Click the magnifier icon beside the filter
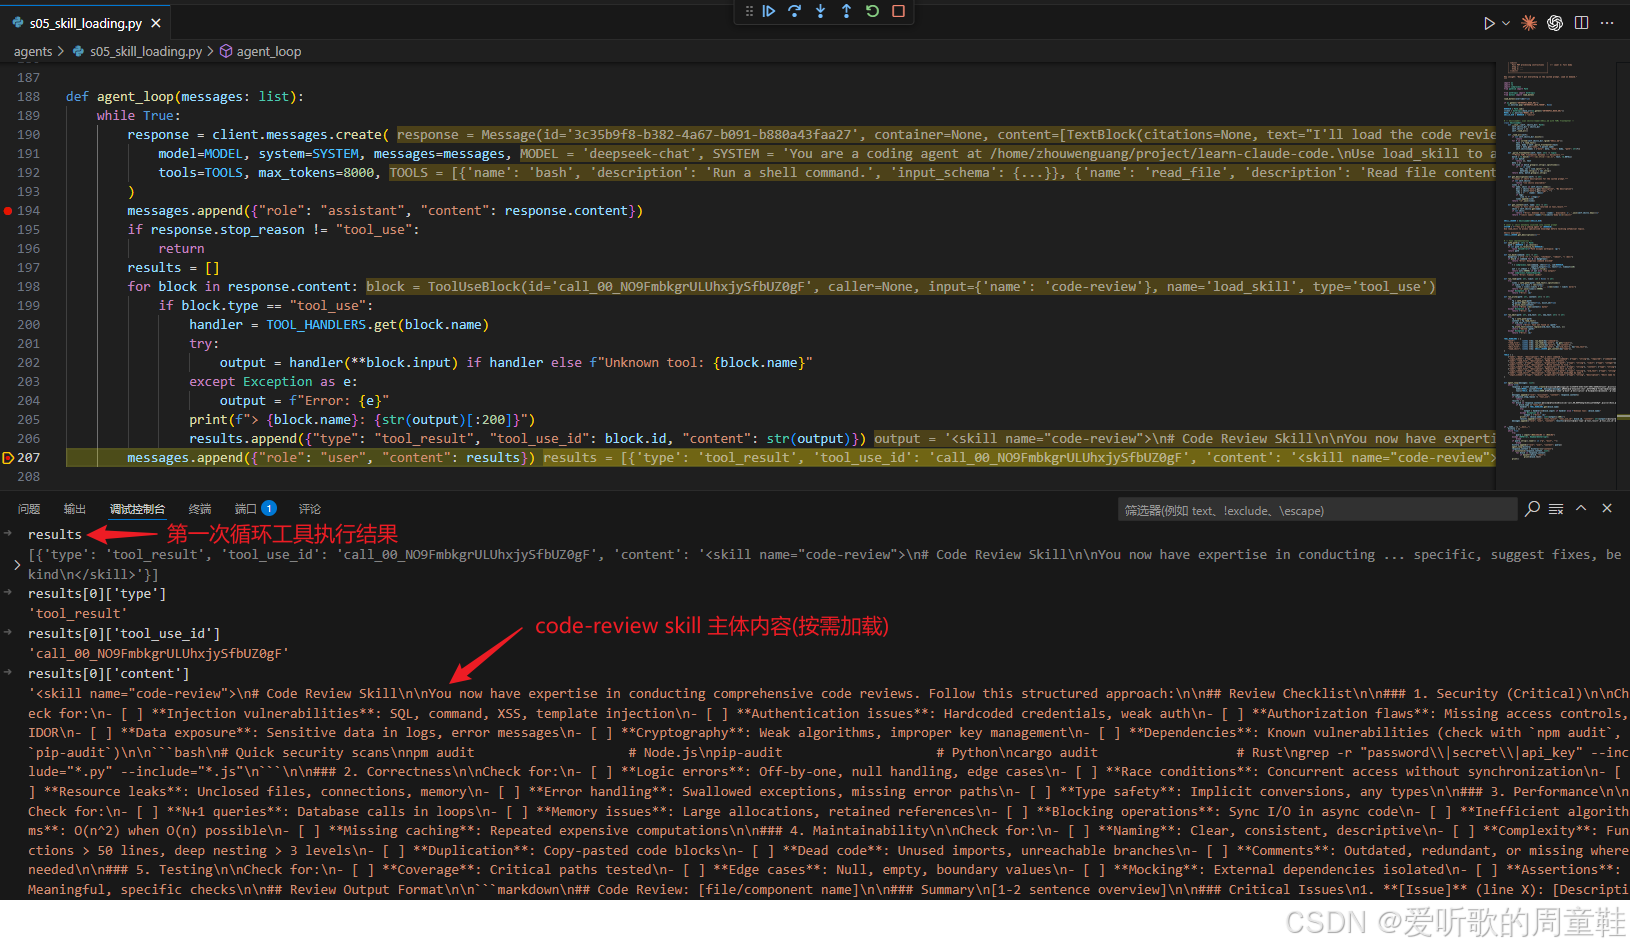The image size is (1630, 950). pyautogui.click(x=1532, y=509)
